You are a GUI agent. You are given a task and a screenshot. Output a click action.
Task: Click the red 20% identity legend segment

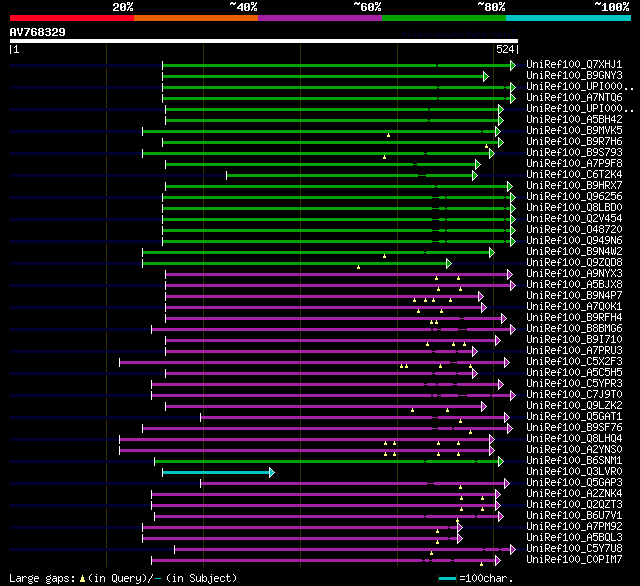[72, 18]
